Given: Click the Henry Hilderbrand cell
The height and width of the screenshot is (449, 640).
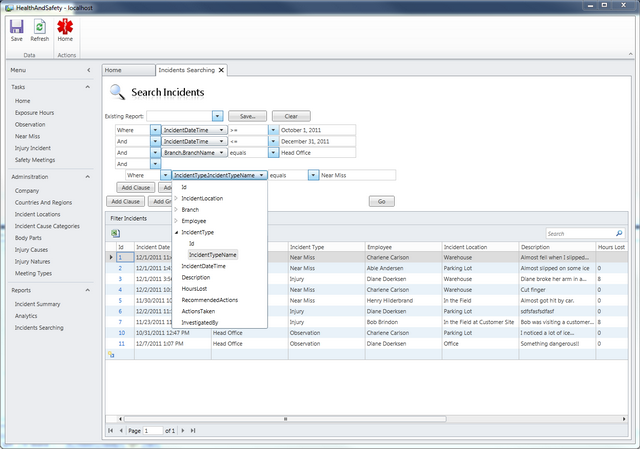Looking at the screenshot, I should click(404, 300).
